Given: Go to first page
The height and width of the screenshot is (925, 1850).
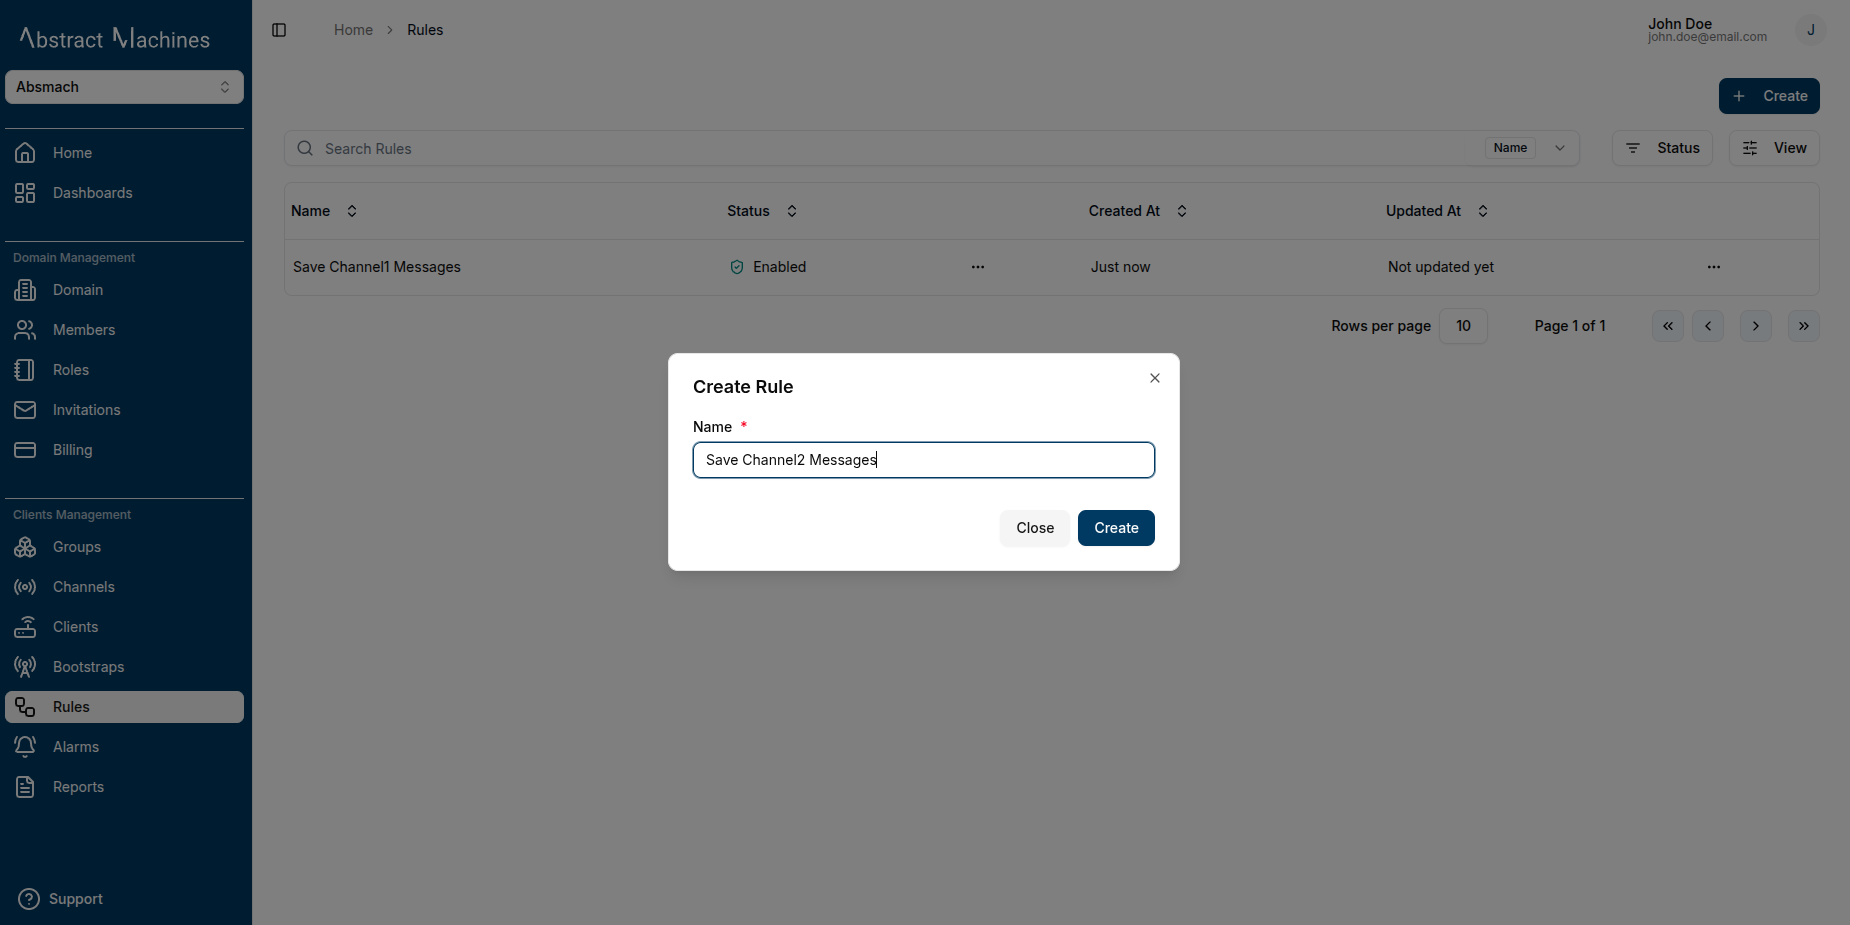Looking at the screenshot, I should click(x=1668, y=326).
